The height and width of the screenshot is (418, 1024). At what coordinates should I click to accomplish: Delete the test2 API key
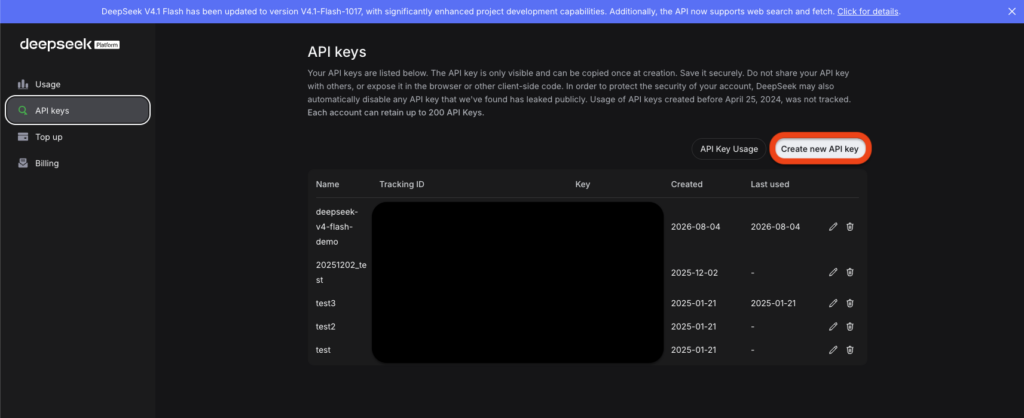(x=850, y=327)
